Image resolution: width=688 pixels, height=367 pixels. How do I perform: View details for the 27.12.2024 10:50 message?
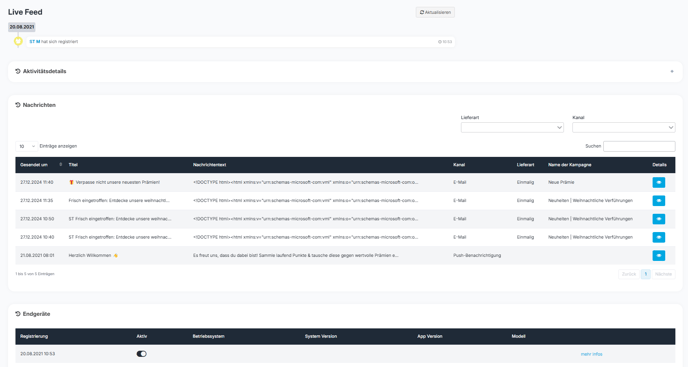pos(658,219)
